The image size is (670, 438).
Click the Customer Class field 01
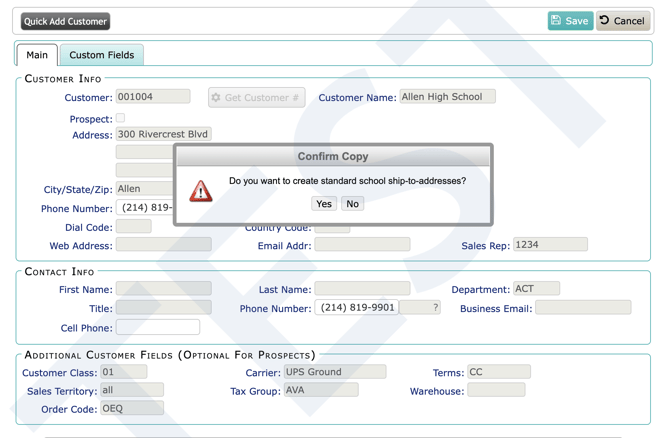124,372
